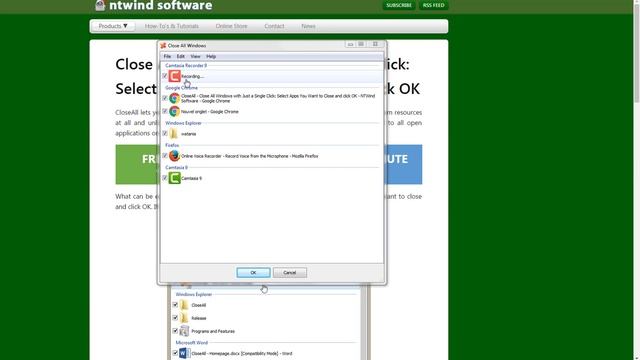Maximize the Close All Windows dialog
This screenshot has width=640, height=360.
[x=361, y=44]
